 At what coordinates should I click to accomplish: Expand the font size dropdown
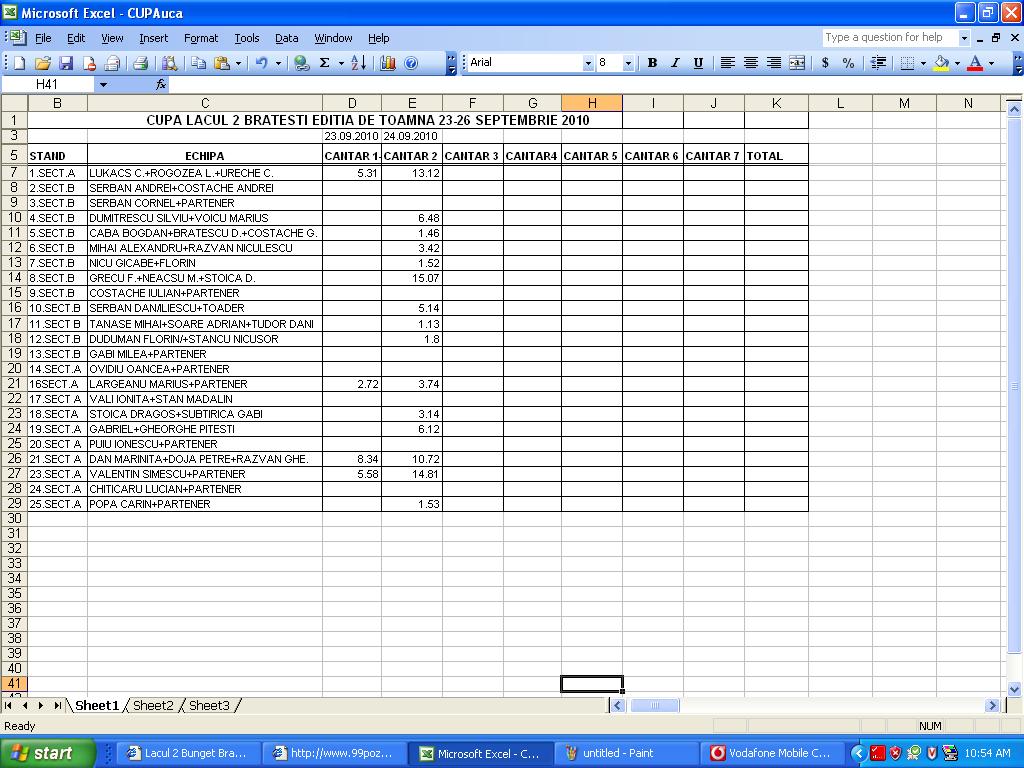point(628,63)
